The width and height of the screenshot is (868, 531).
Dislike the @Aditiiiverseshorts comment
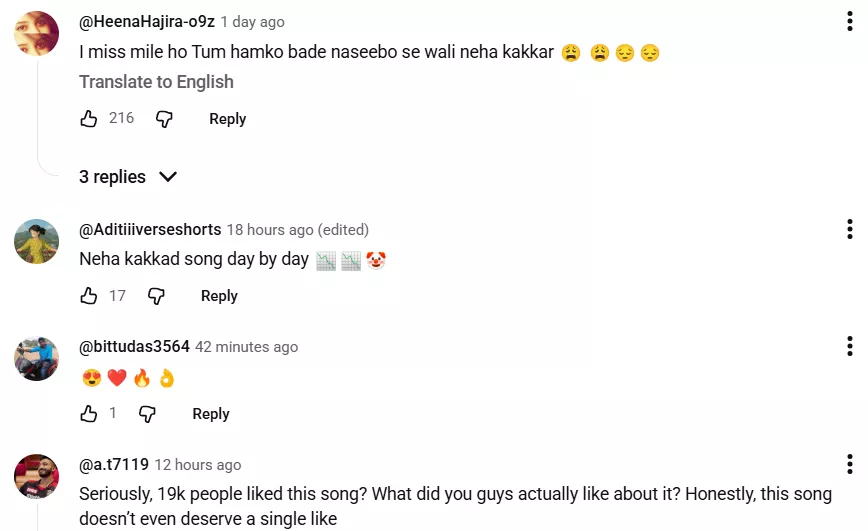click(x=157, y=296)
